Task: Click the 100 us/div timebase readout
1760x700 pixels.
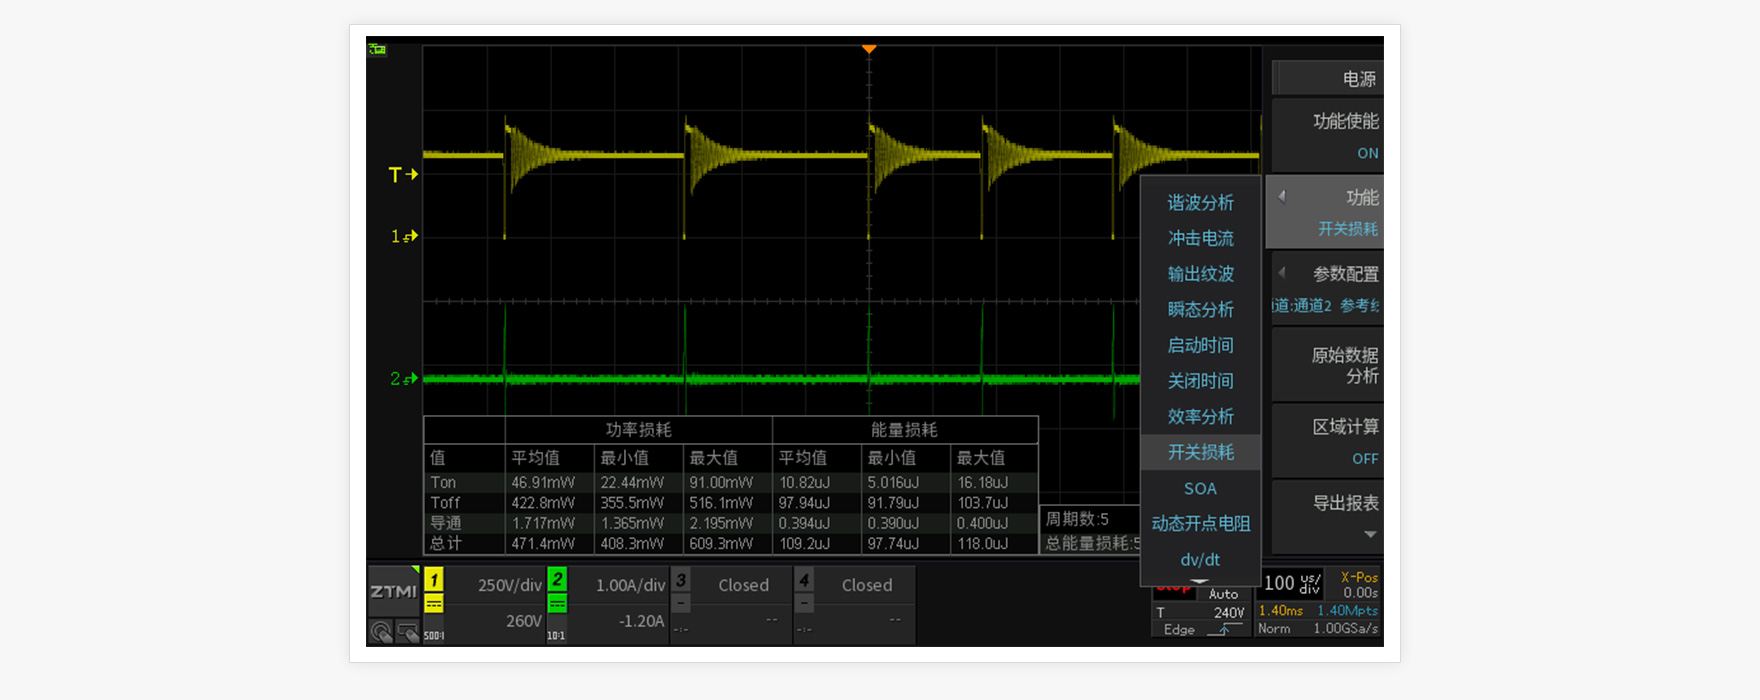Action: tap(1291, 583)
